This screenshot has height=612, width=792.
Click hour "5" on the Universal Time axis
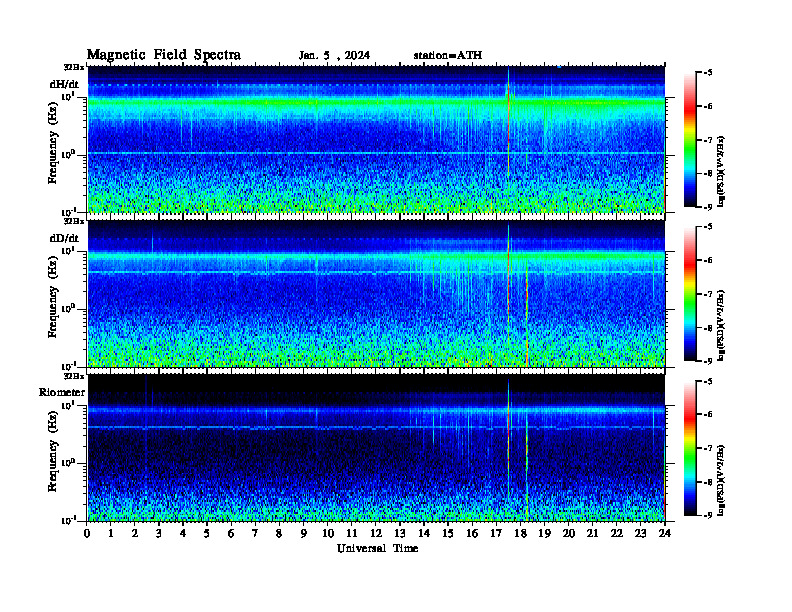pos(207,533)
